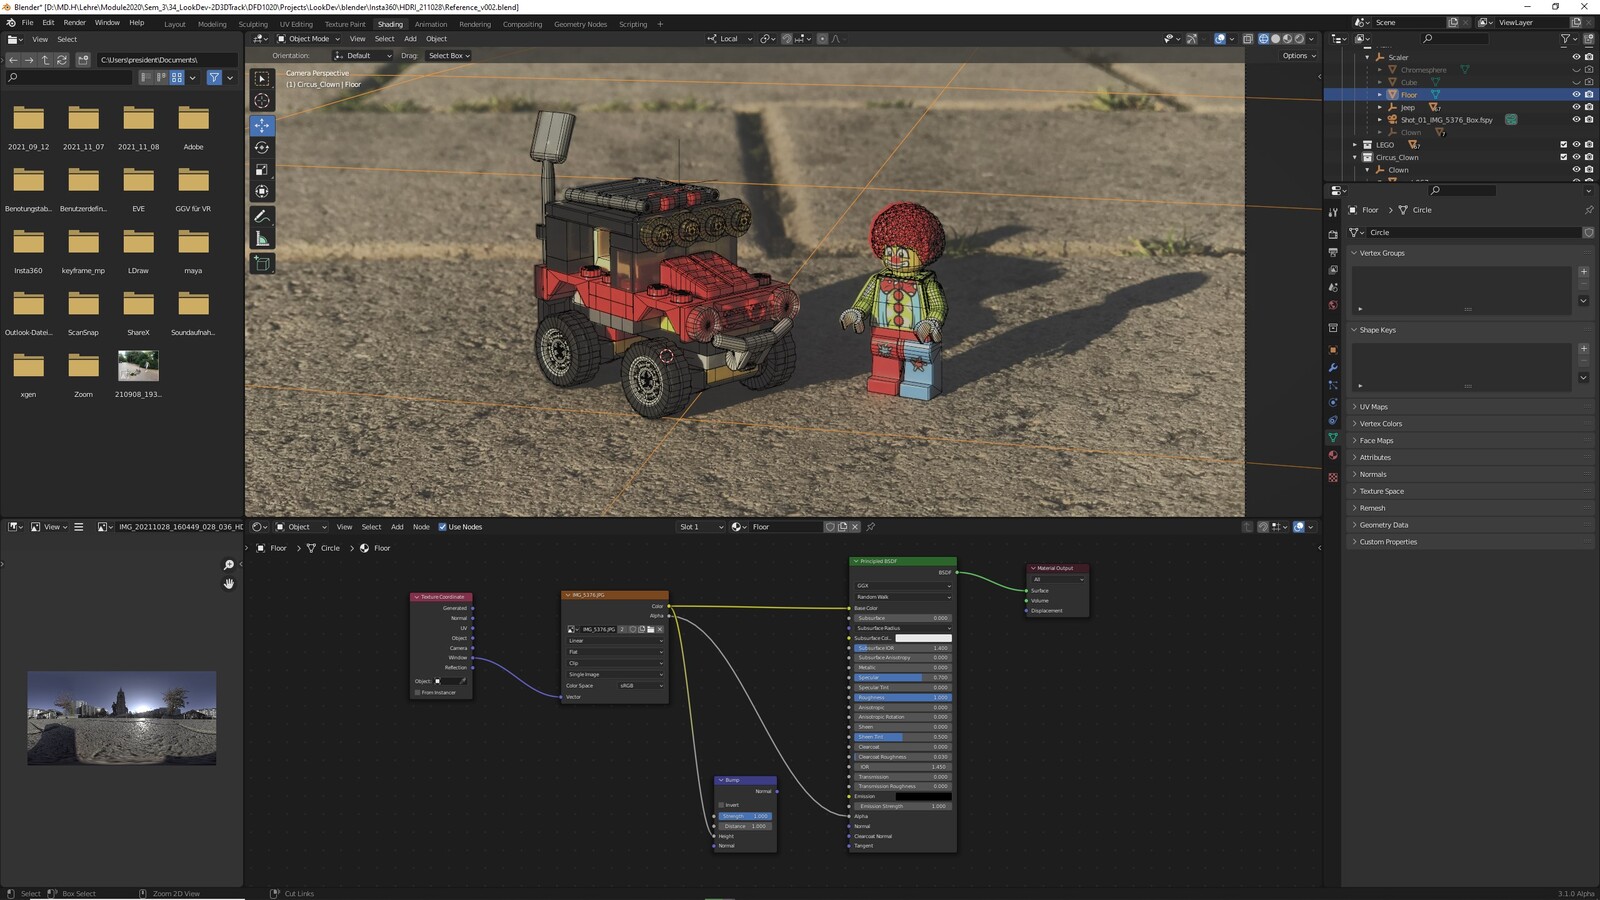The width and height of the screenshot is (1600, 900).
Task: Open the Modifier properties wrench tab
Action: [x=1332, y=368]
